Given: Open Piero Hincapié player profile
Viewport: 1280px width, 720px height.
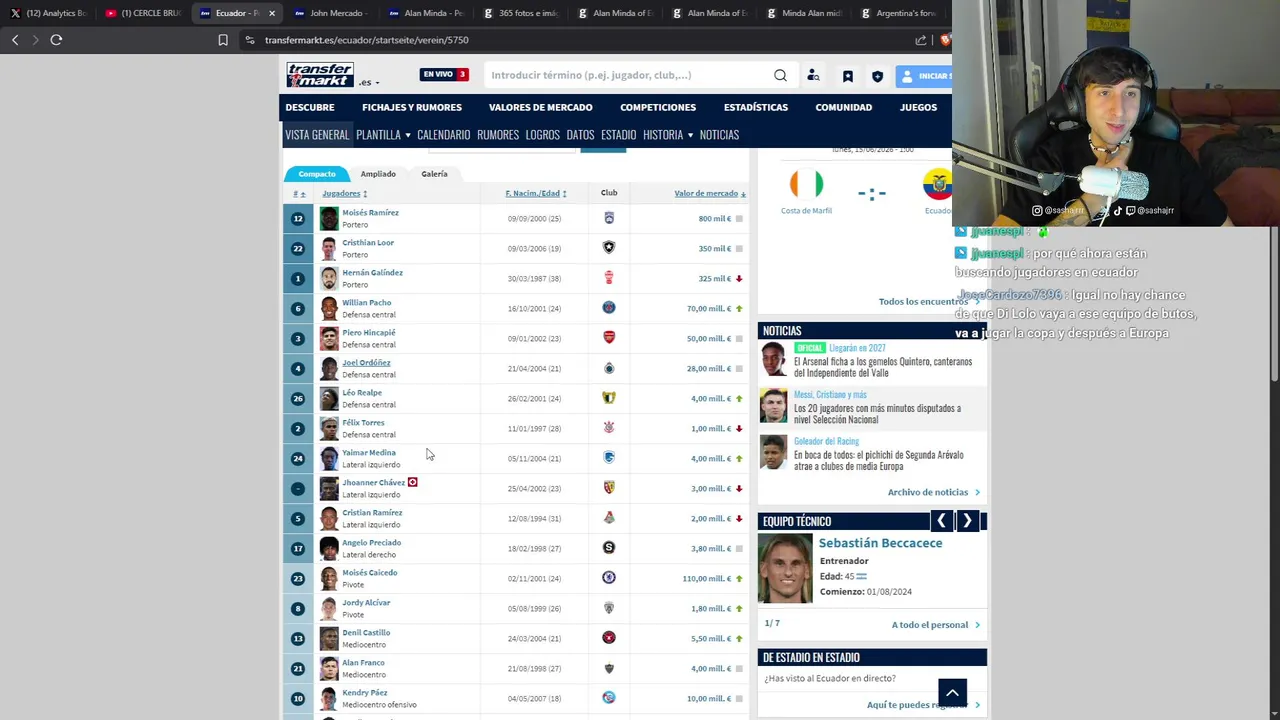Looking at the screenshot, I should [x=369, y=333].
